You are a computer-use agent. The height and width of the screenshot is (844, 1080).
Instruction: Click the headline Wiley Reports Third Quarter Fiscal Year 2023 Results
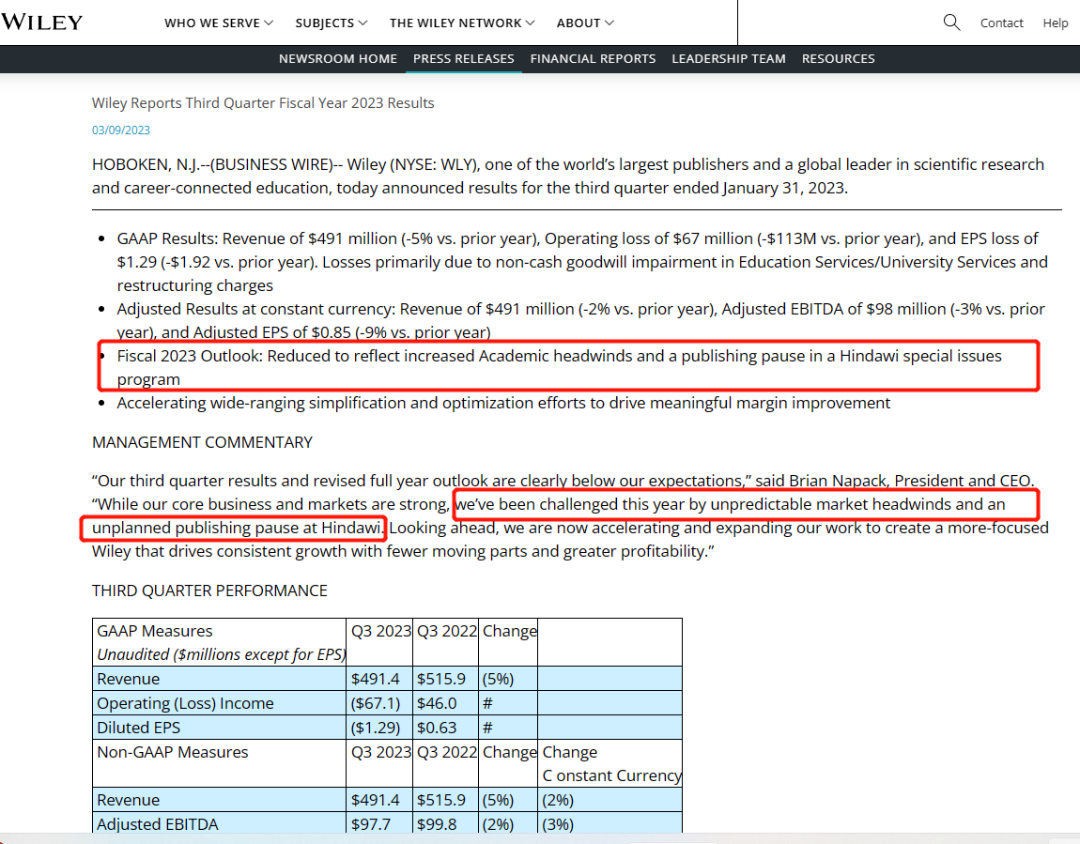[263, 103]
